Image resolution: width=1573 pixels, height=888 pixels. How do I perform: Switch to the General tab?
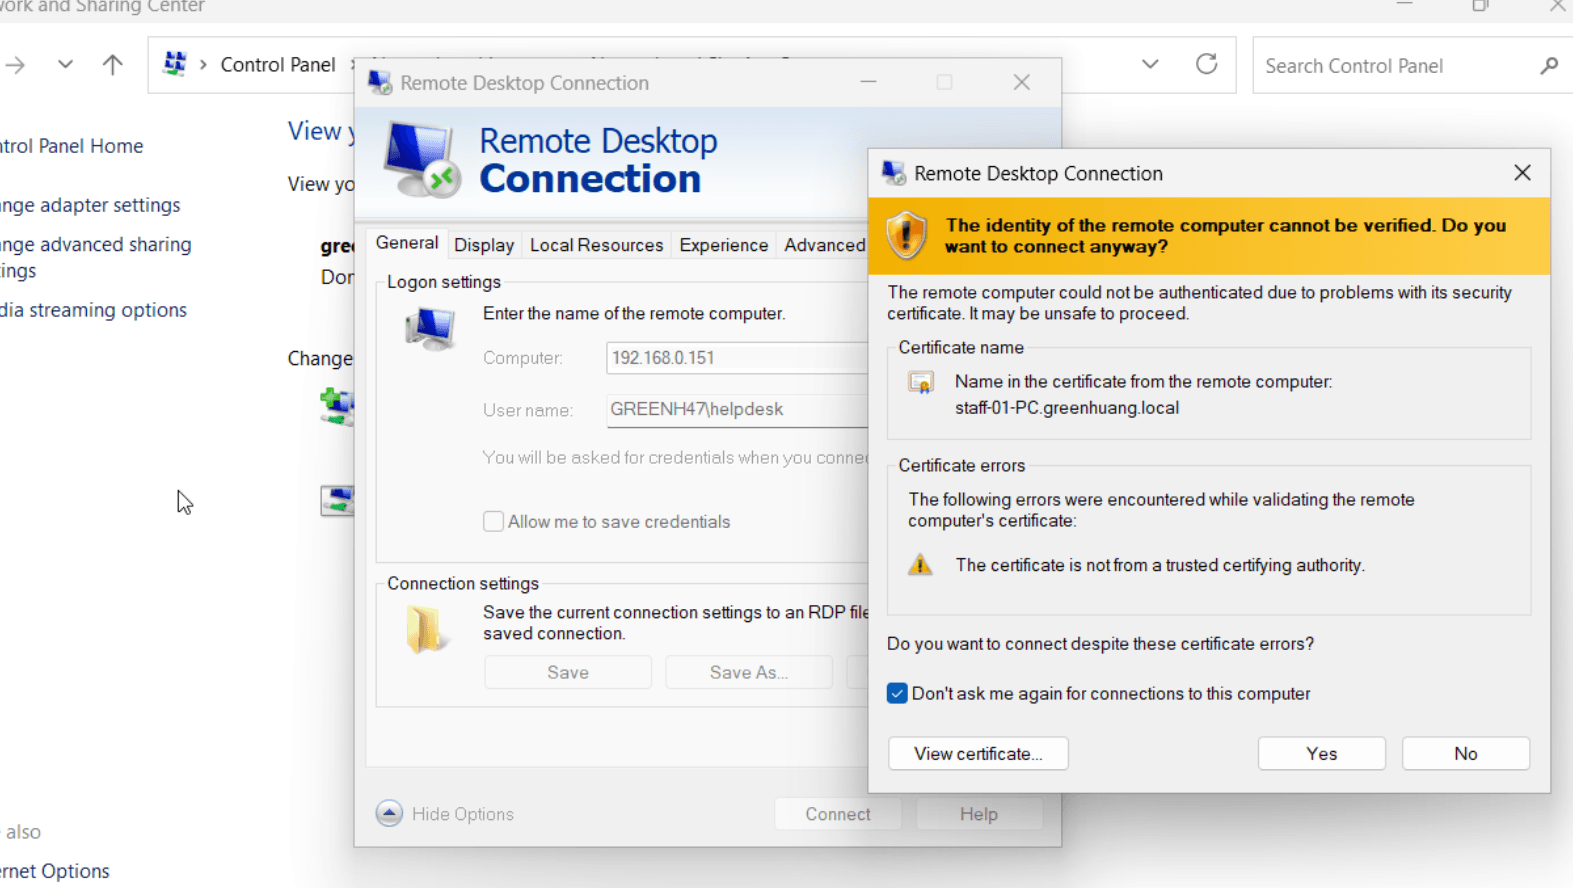pos(407,243)
